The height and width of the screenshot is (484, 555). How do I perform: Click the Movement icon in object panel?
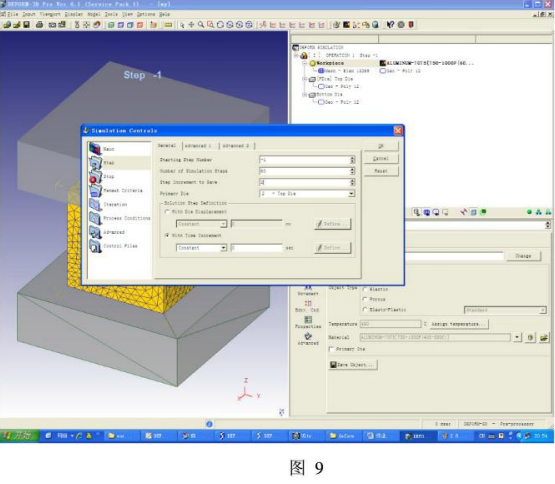click(x=308, y=290)
